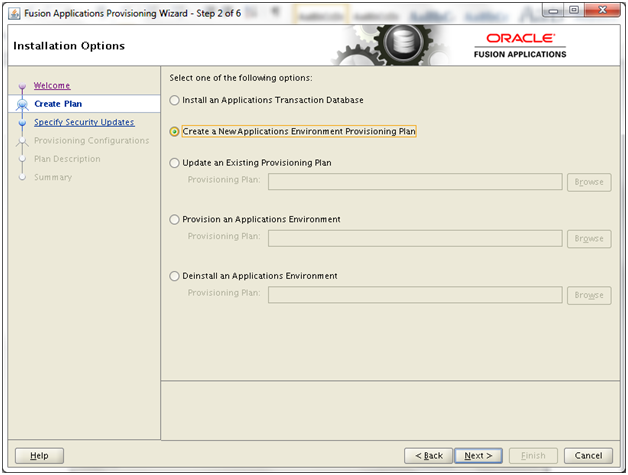Image resolution: width=628 pixels, height=475 pixels.
Task: Choose Update an Existing Provisioning Plan radio
Action: pos(174,163)
